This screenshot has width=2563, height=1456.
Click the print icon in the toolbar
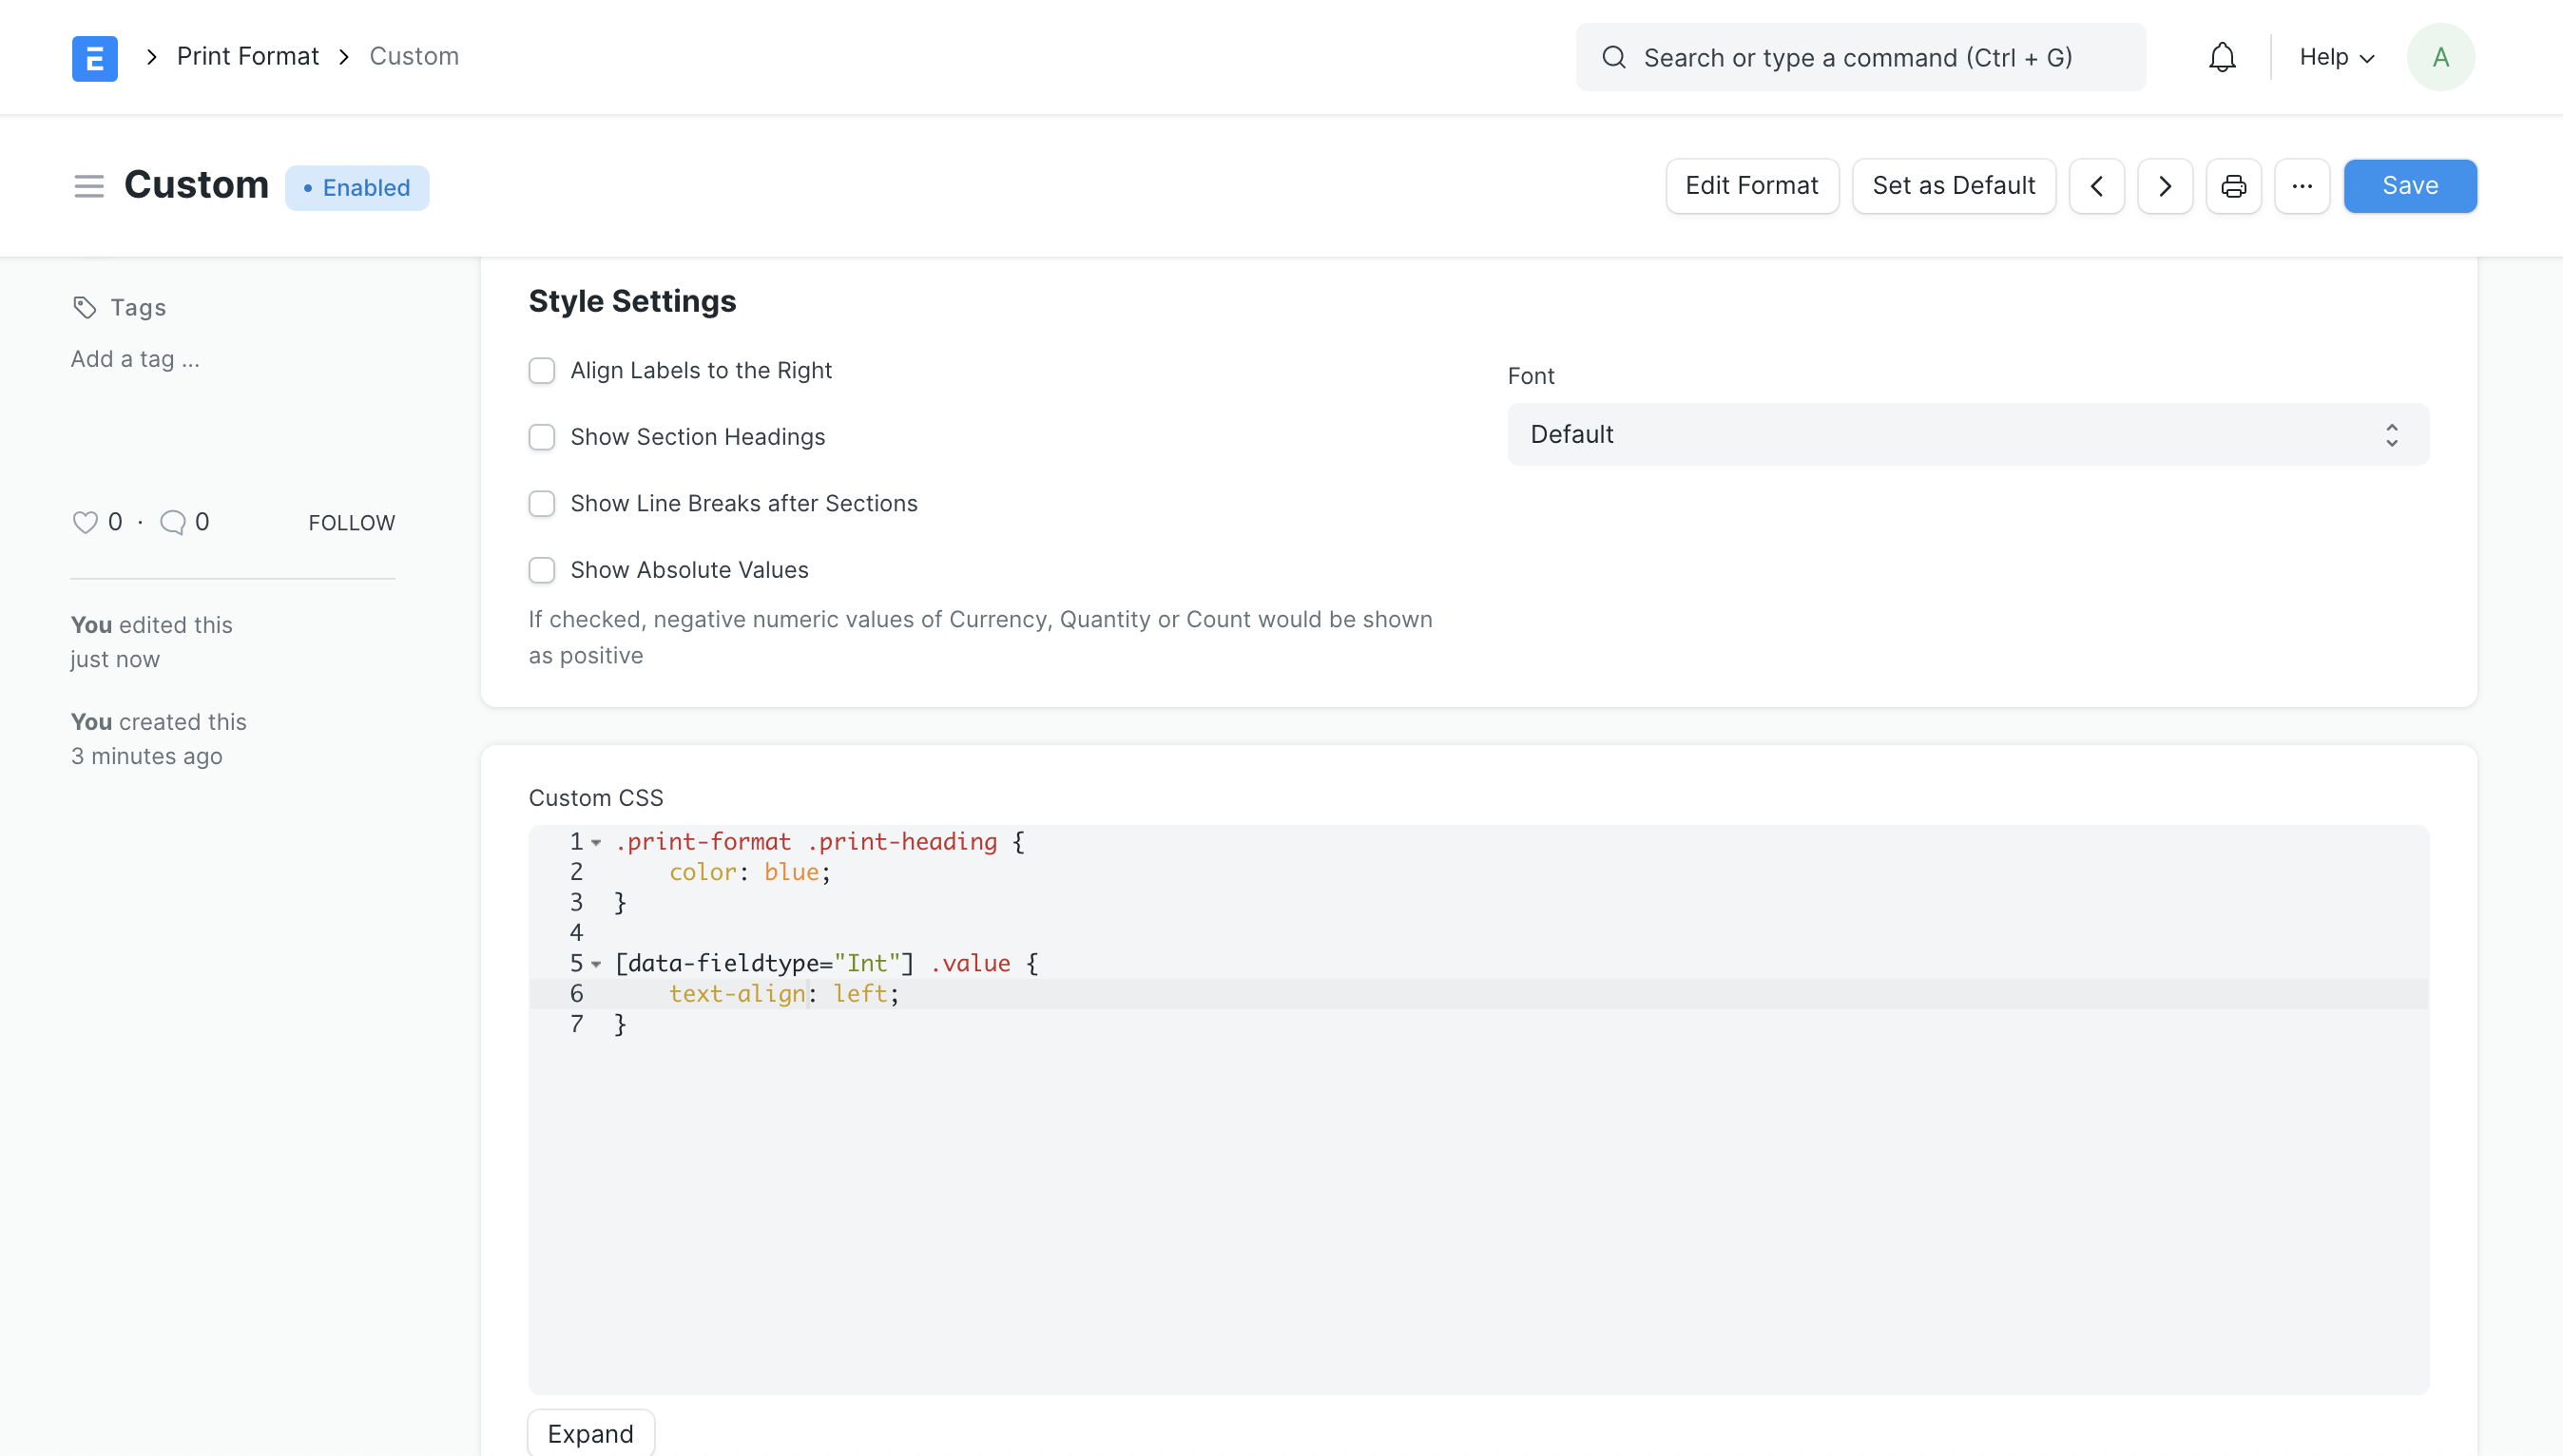tap(2233, 186)
